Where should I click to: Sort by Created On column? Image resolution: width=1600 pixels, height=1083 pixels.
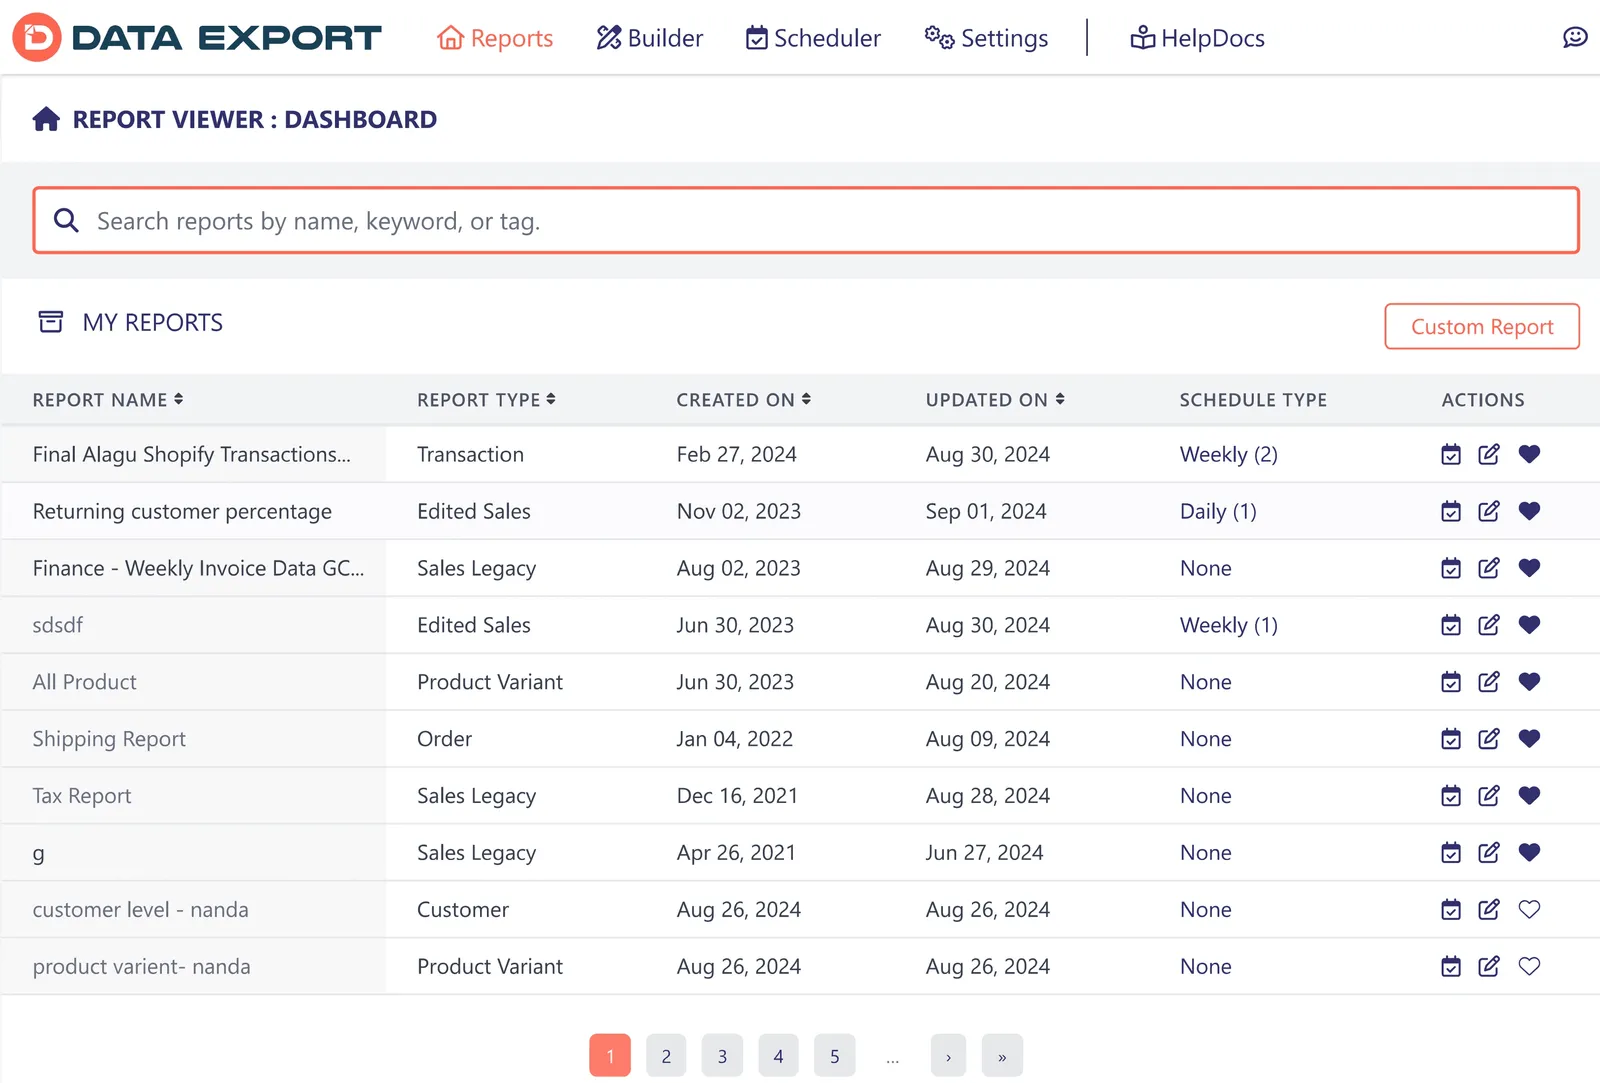[744, 400]
